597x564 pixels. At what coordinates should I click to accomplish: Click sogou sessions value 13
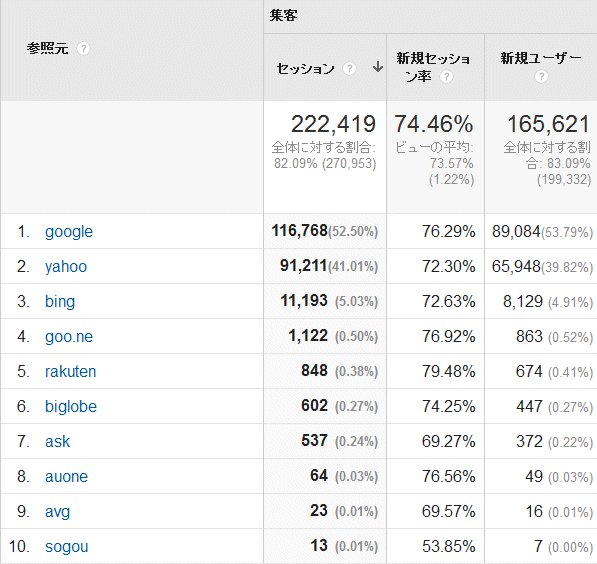tap(319, 546)
